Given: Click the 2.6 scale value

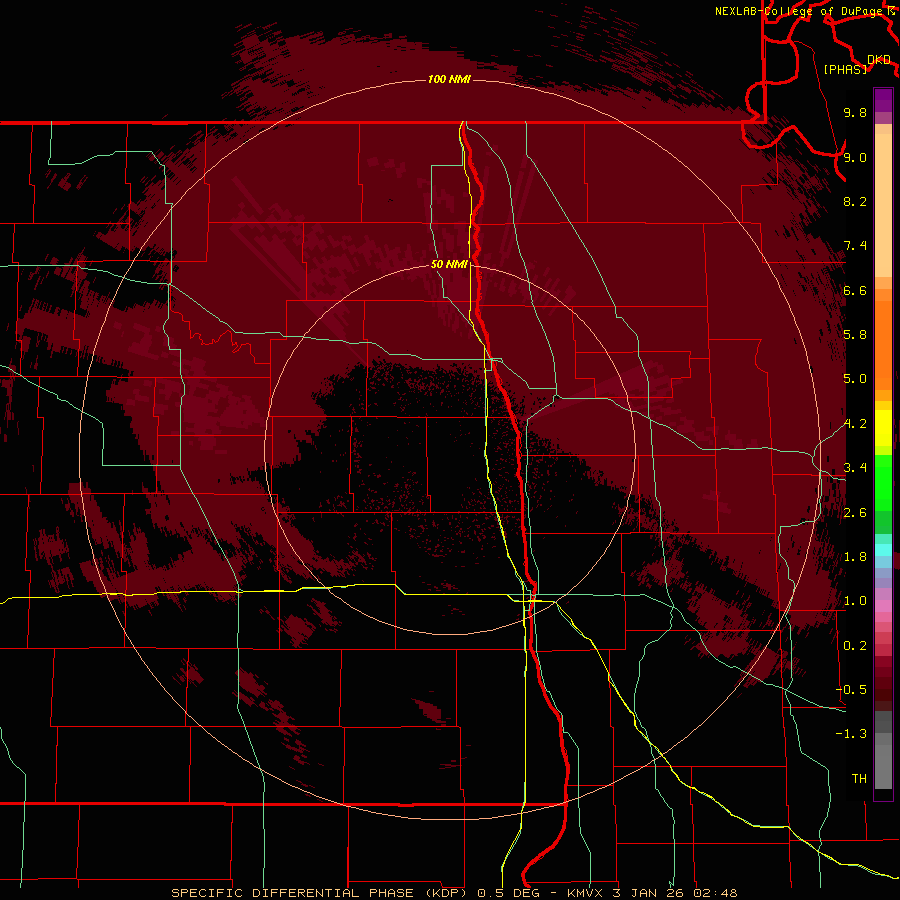Looking at the screenshot, I should [x=855, y=513].
